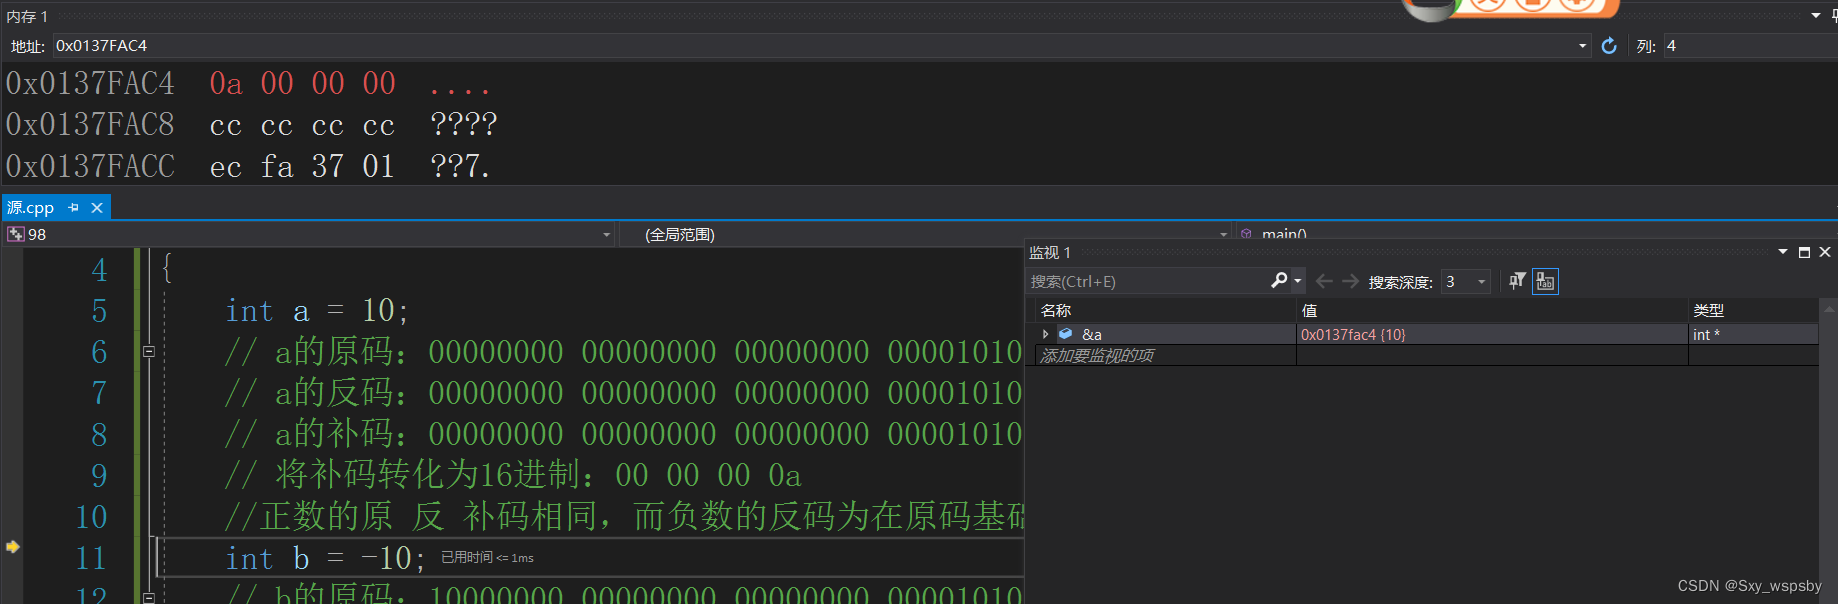Click the value 0x0137fac4 {10}

pos(1353,334)
